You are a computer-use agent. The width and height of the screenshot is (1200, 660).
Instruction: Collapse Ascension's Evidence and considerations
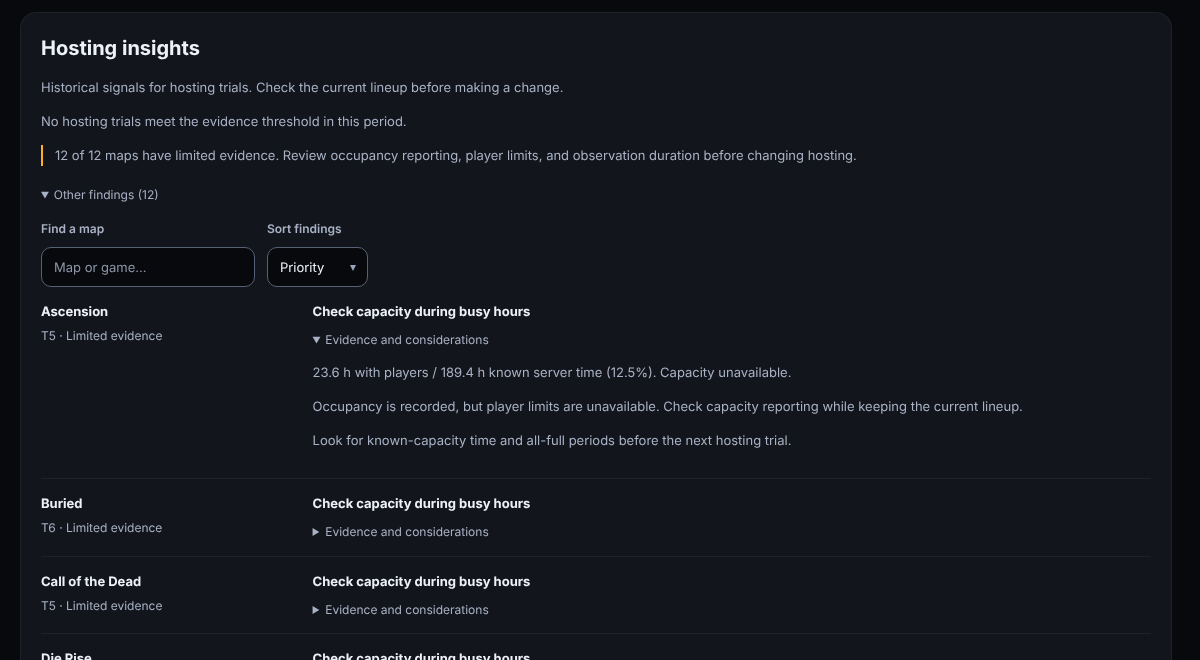(401, 340)
